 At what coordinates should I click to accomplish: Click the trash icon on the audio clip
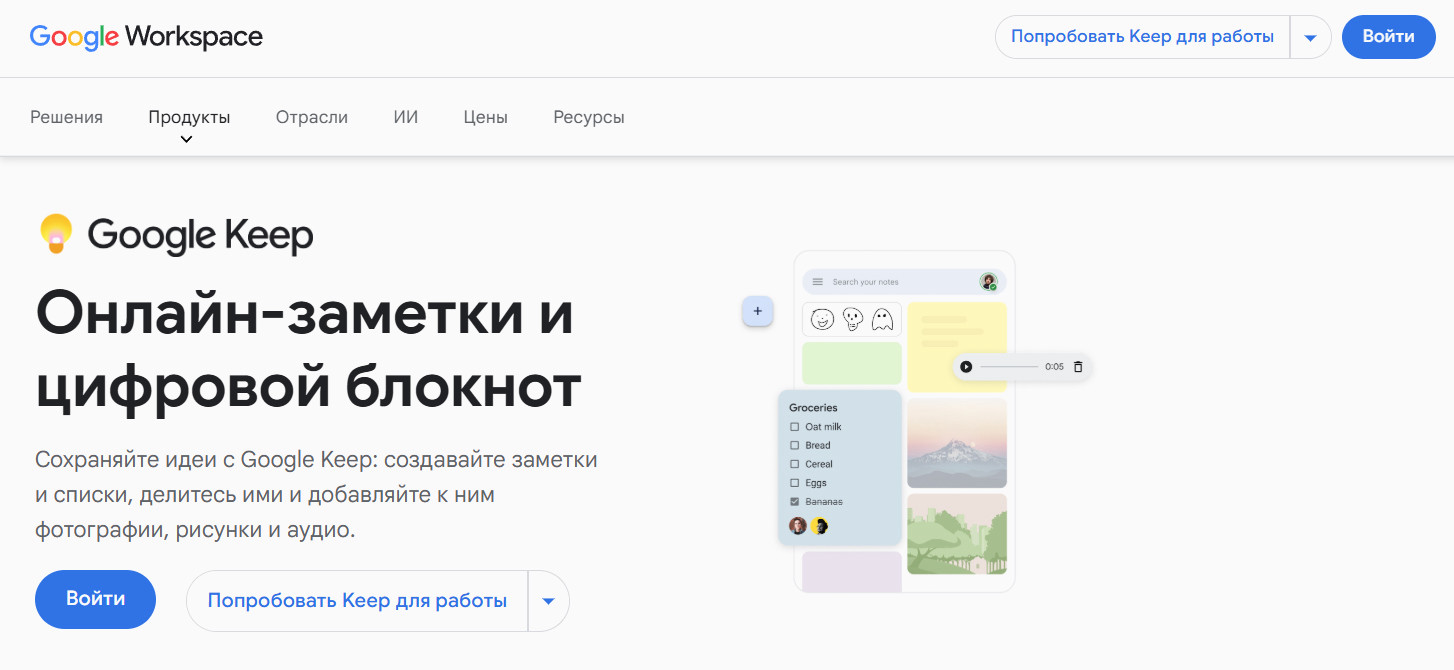1077,367
